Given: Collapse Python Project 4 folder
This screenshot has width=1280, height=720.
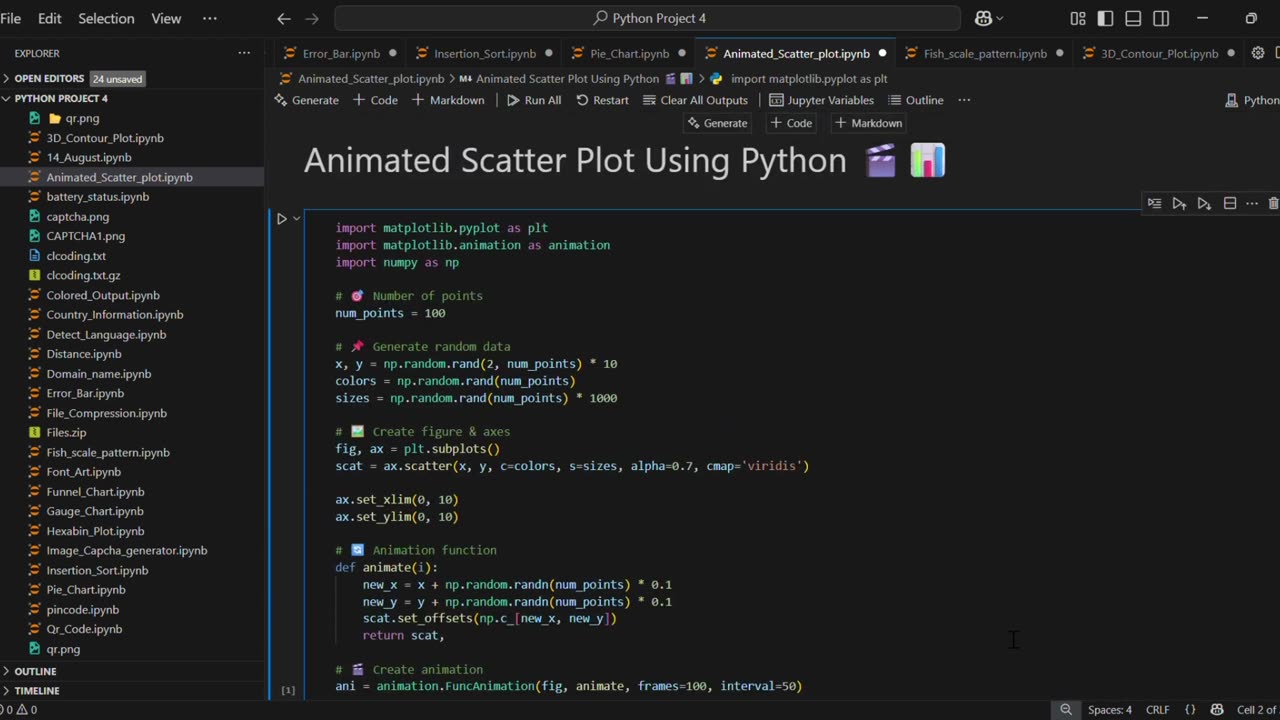Looking at the screenshot, I should pyautogui.click(x=60, y=98).
